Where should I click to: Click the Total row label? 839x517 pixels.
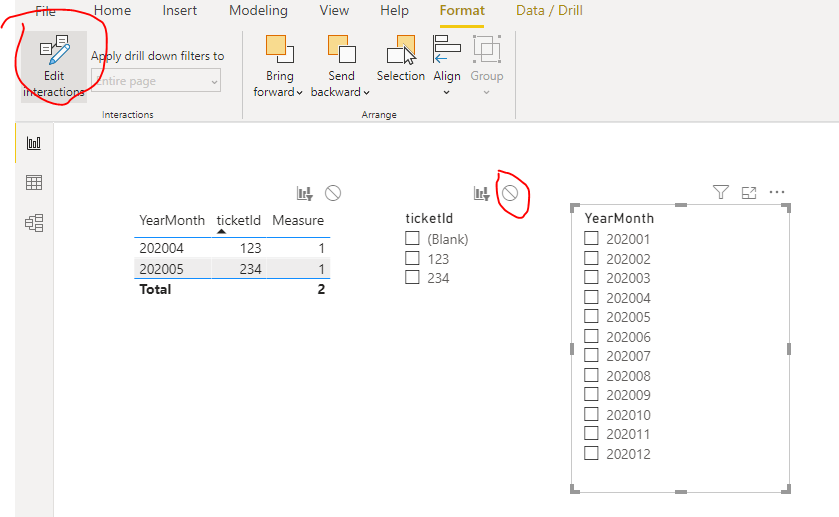[x=155, y=290]
